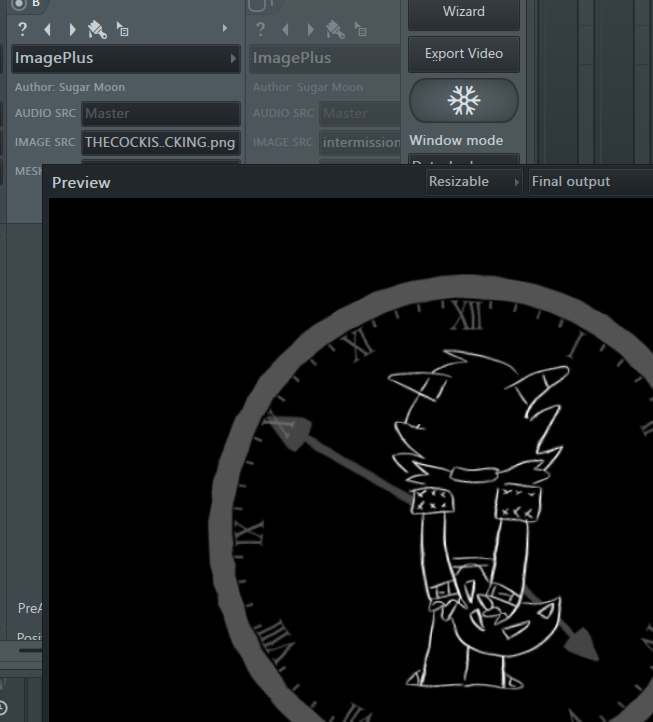Image resolution: width=653 pixels, height=722 pixels.
Task: Open the Window mode dropdown below its label
Action: (x=464, y=159)
